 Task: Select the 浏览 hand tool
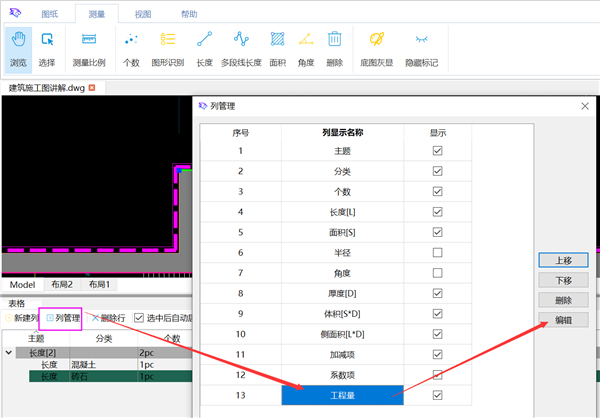coord(18,49)
